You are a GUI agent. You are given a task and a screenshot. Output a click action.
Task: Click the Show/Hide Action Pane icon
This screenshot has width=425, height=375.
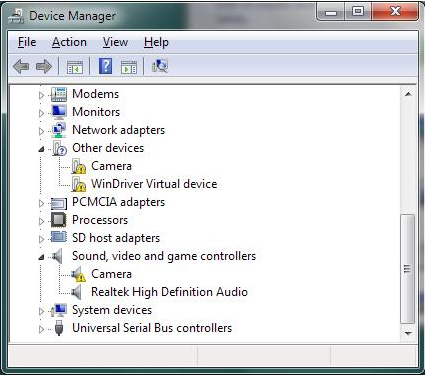coord(129,67)
